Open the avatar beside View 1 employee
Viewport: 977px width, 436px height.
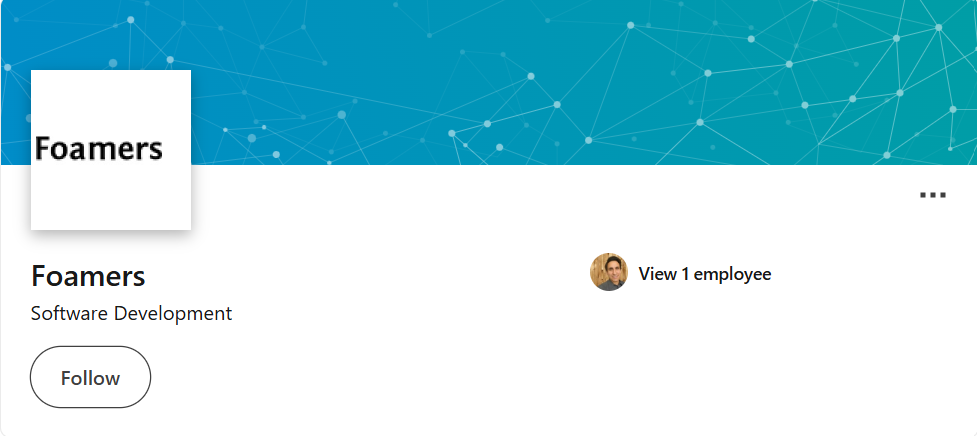pyautogui.click(x=609, y=272)
